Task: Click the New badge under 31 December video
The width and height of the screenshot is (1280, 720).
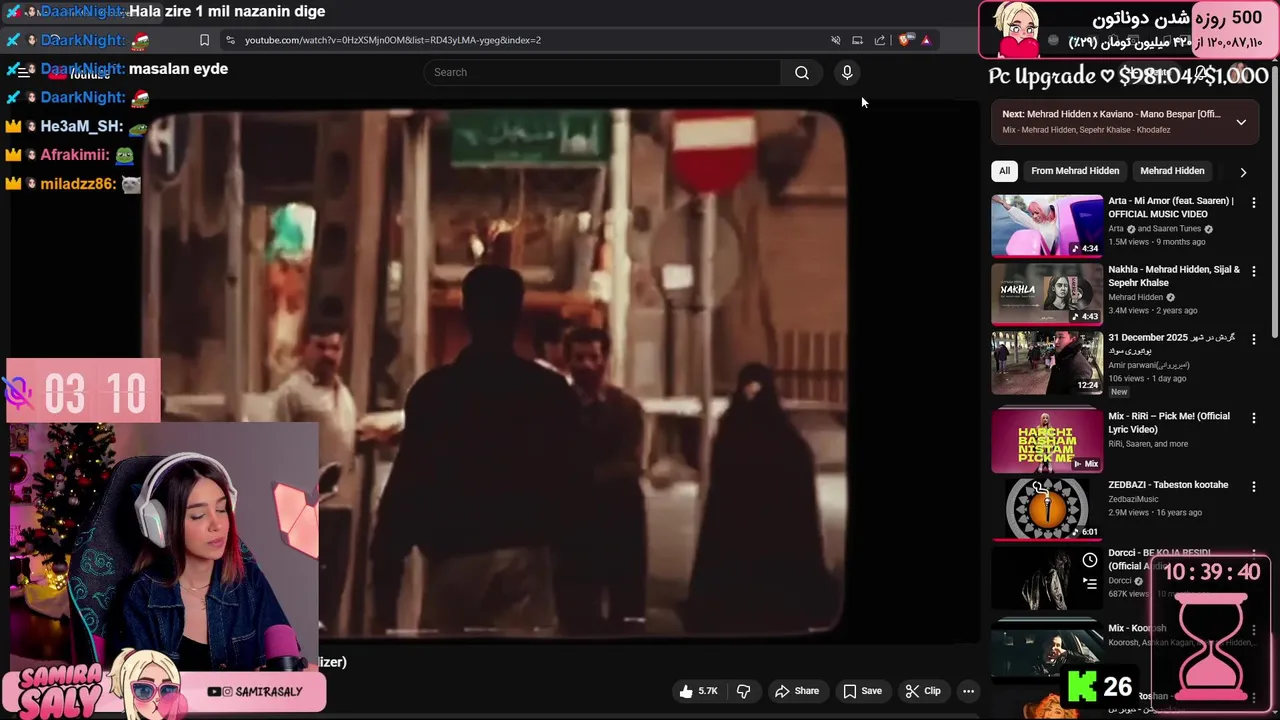Action: pyautogui.click(x=1119, y=392)
